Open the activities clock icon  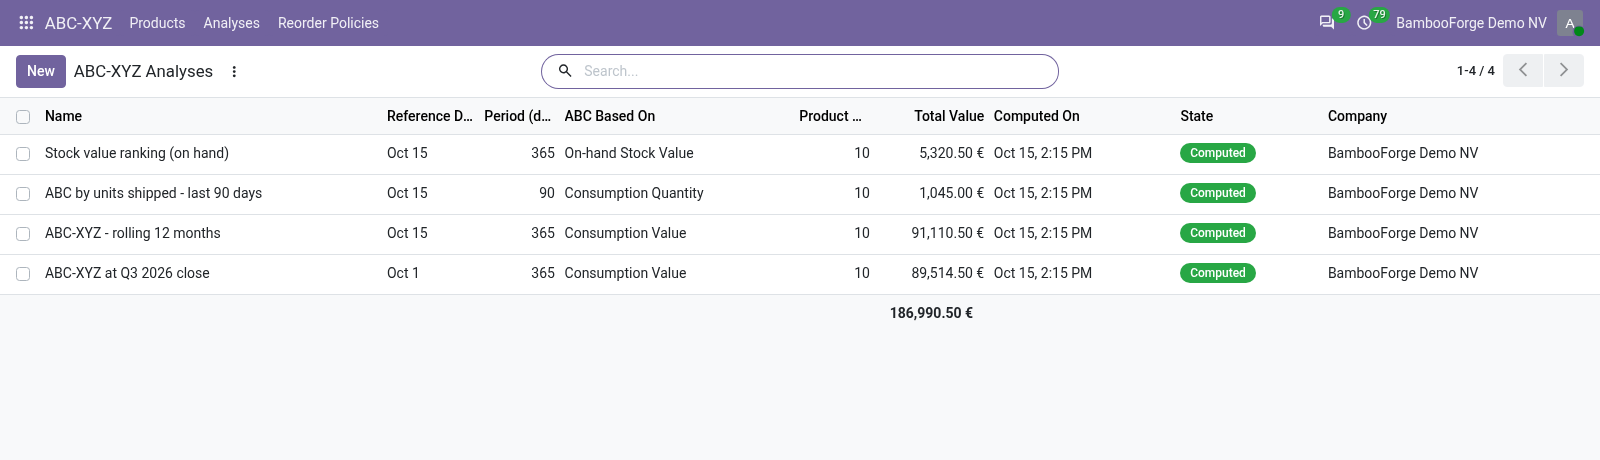(1364, 22)
